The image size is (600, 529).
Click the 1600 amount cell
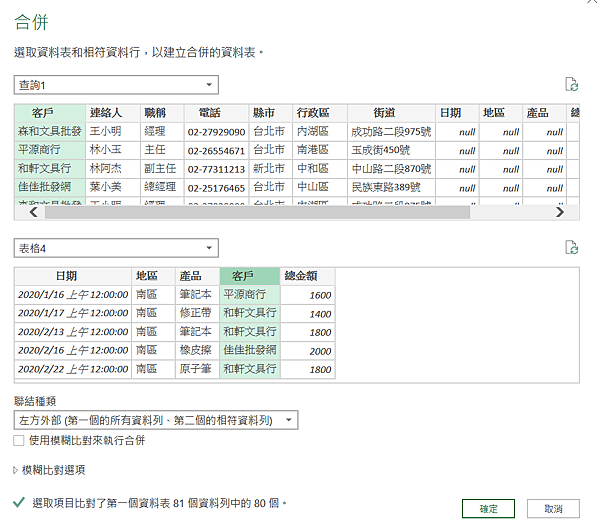click(x=308, y=294)
